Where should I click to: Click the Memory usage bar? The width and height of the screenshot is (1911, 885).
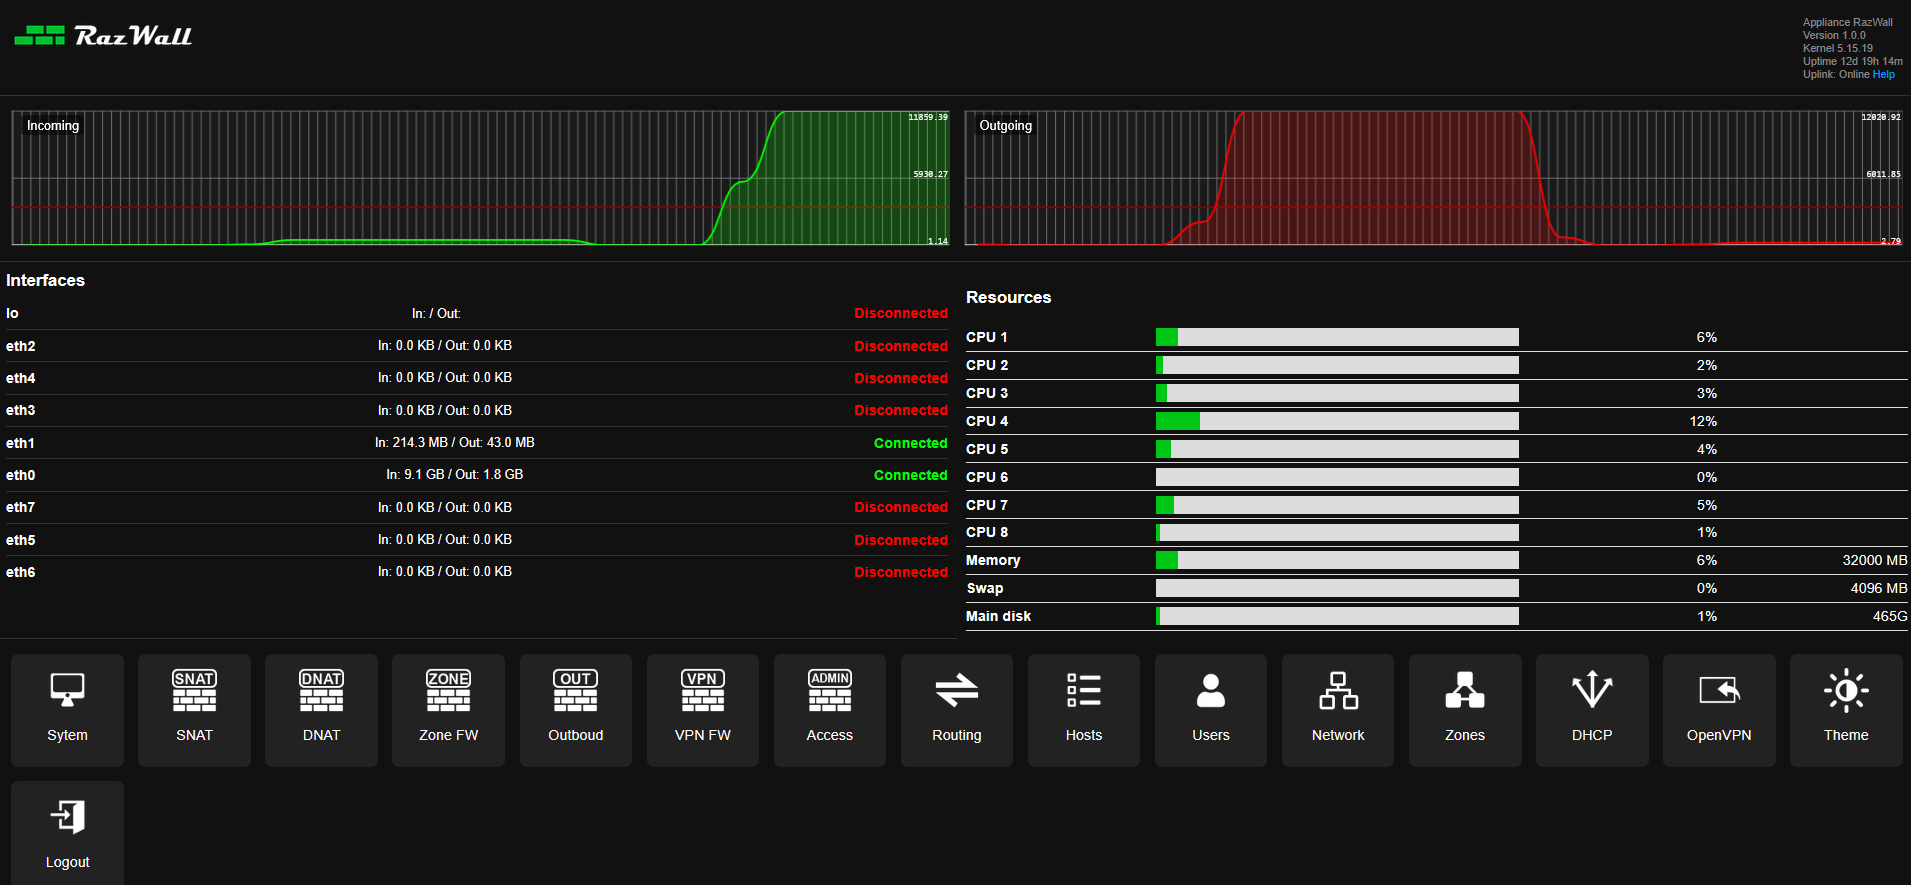(1337, 560)
